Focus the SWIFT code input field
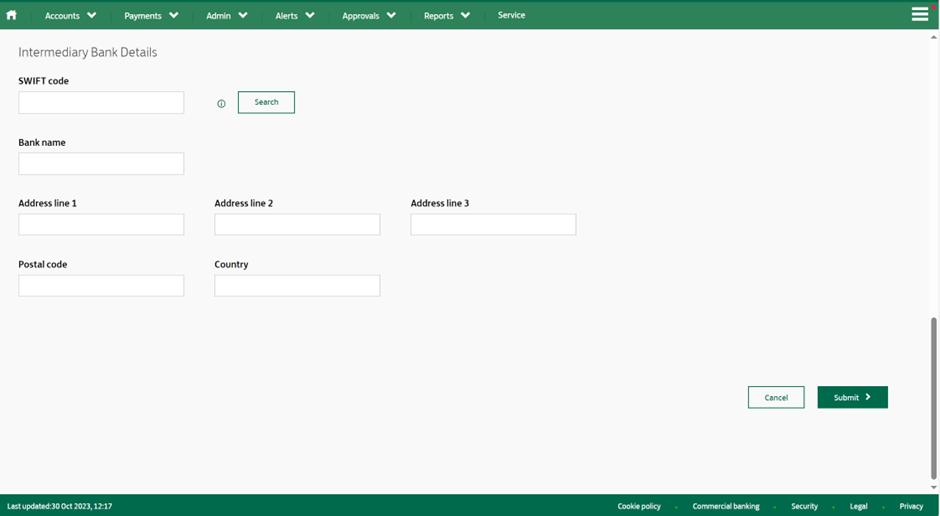Viewport: 940px width, 516px height. pos(101,102)
